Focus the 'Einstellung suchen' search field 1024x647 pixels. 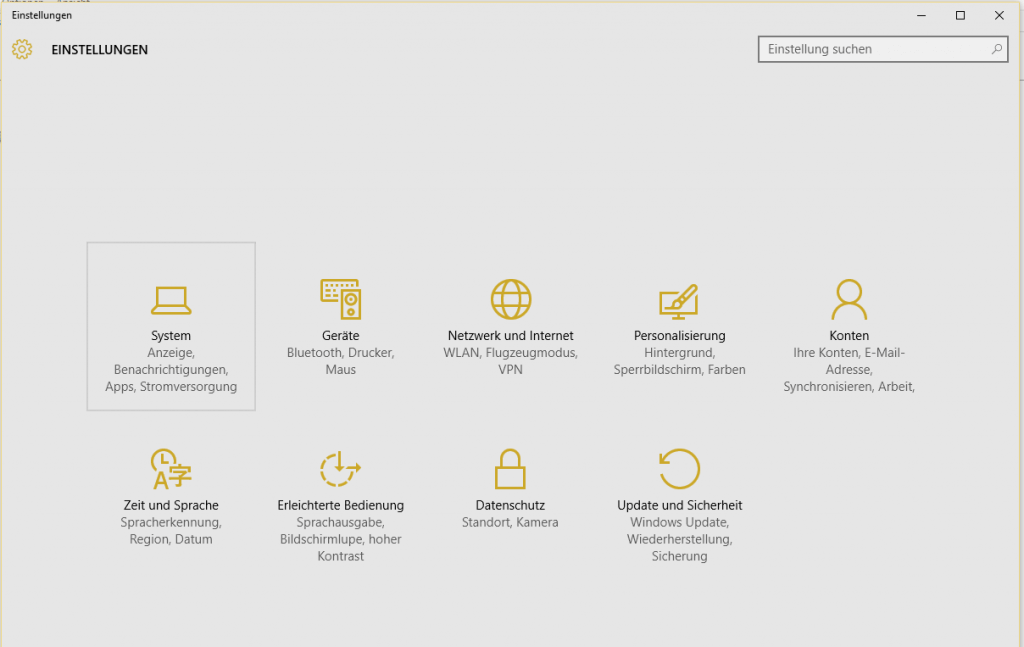[870, 49]
